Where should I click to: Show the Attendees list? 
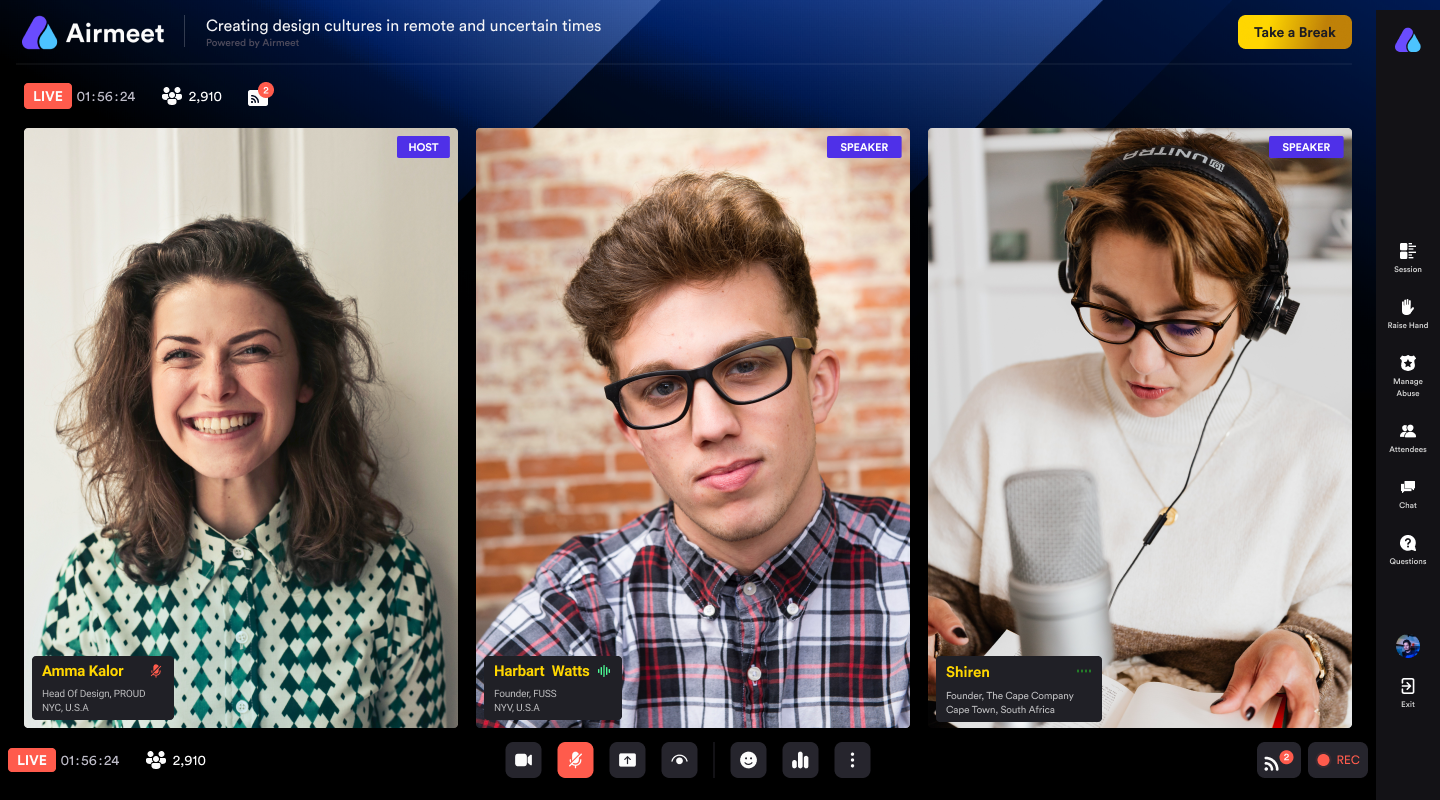pyautogui.click(x=1407, y=436)
